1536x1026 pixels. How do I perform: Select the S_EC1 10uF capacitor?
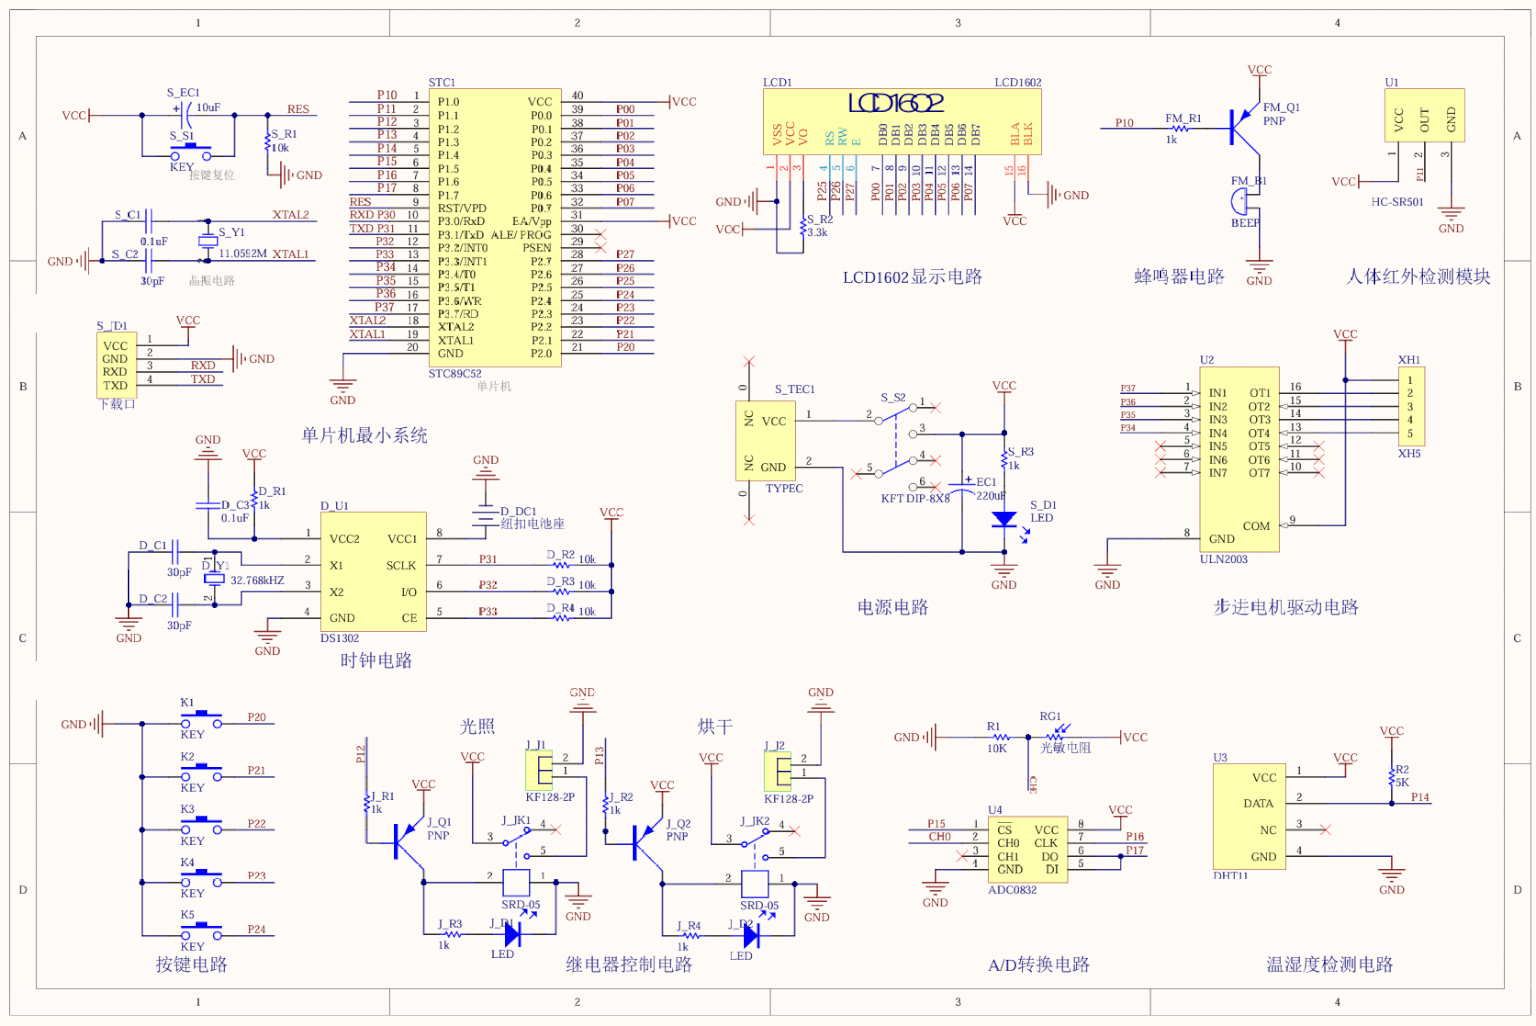(x=184, y=115)
